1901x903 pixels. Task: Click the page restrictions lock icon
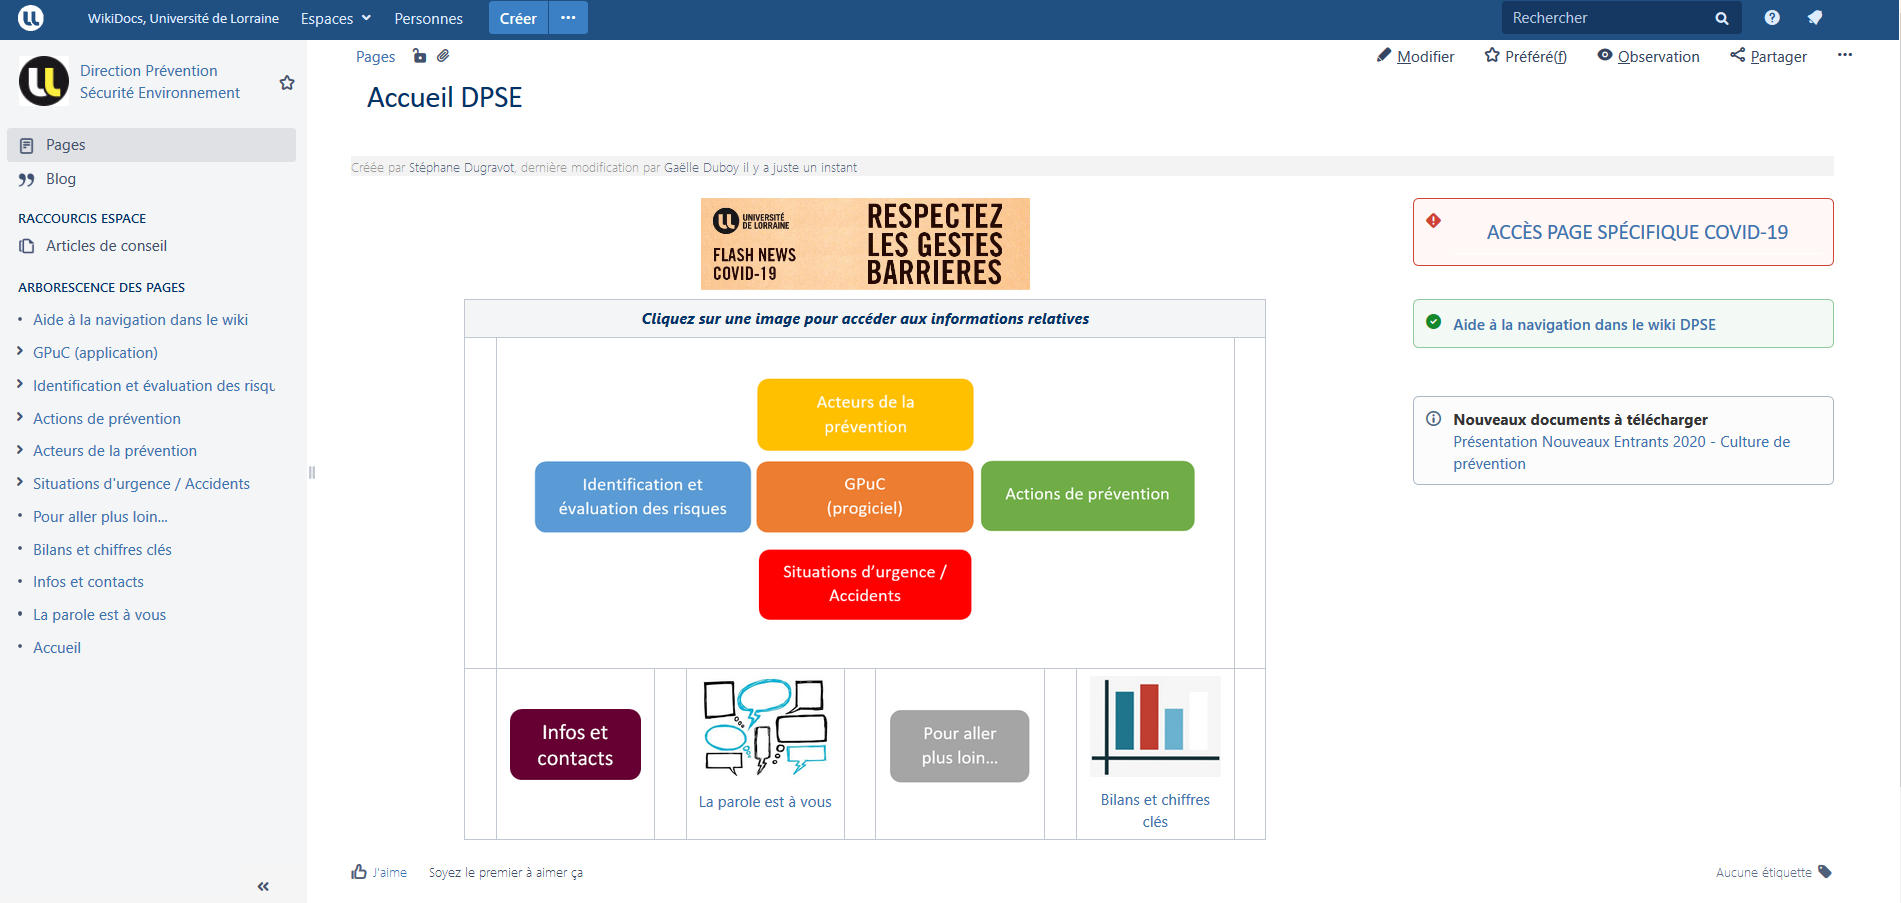(420, 56)
